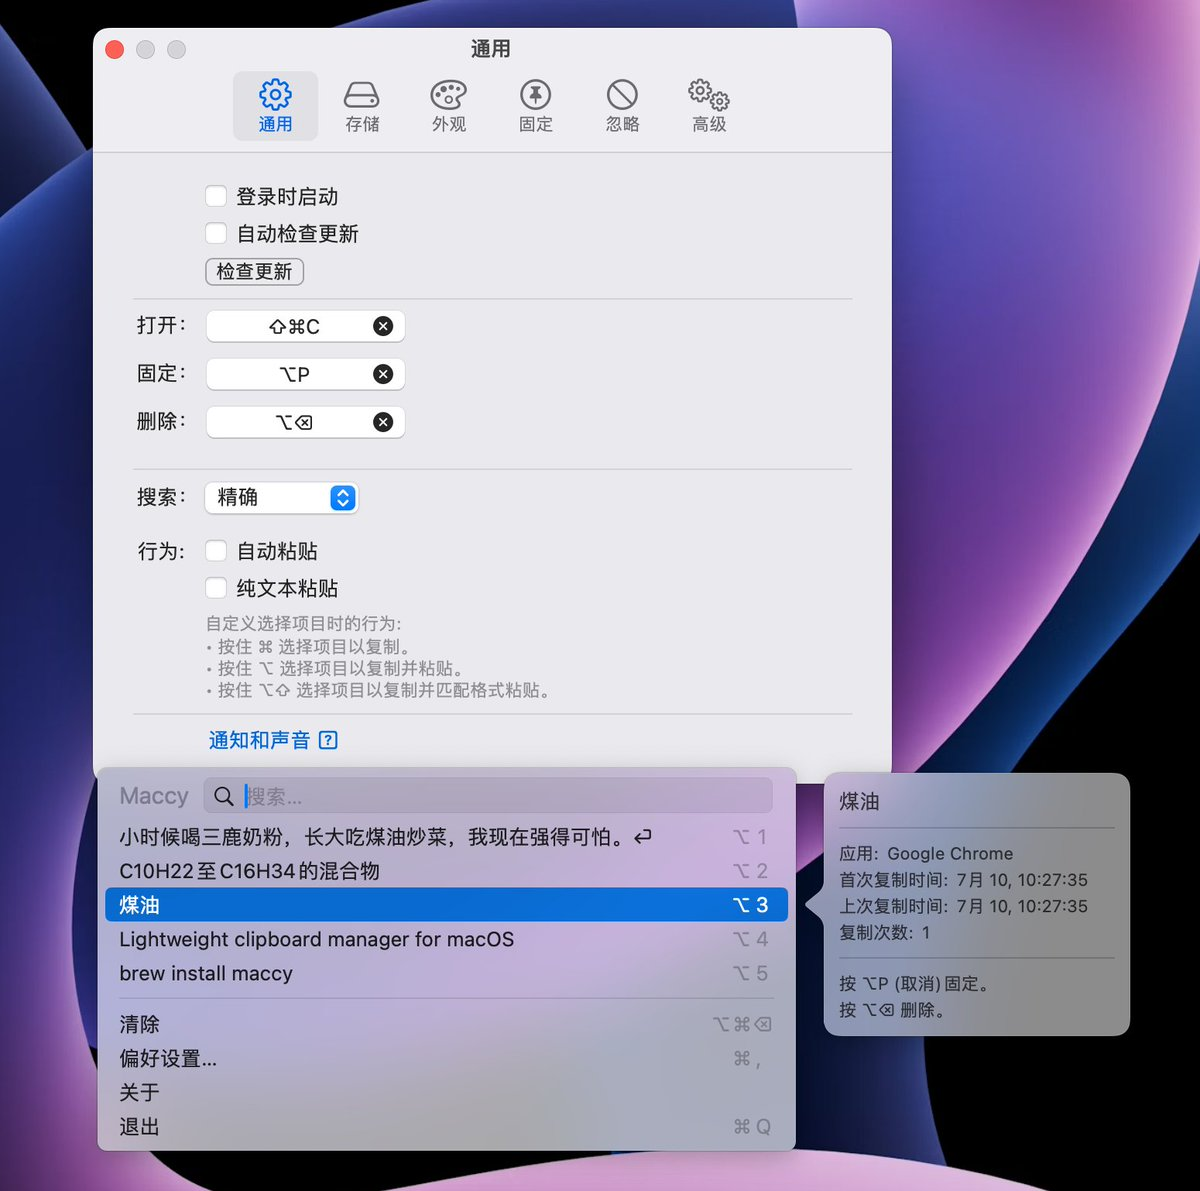Enable 登录时启动 checkbox
Screen dimensions: 1200x1191
pyautogui.click(x=216, y=196)
